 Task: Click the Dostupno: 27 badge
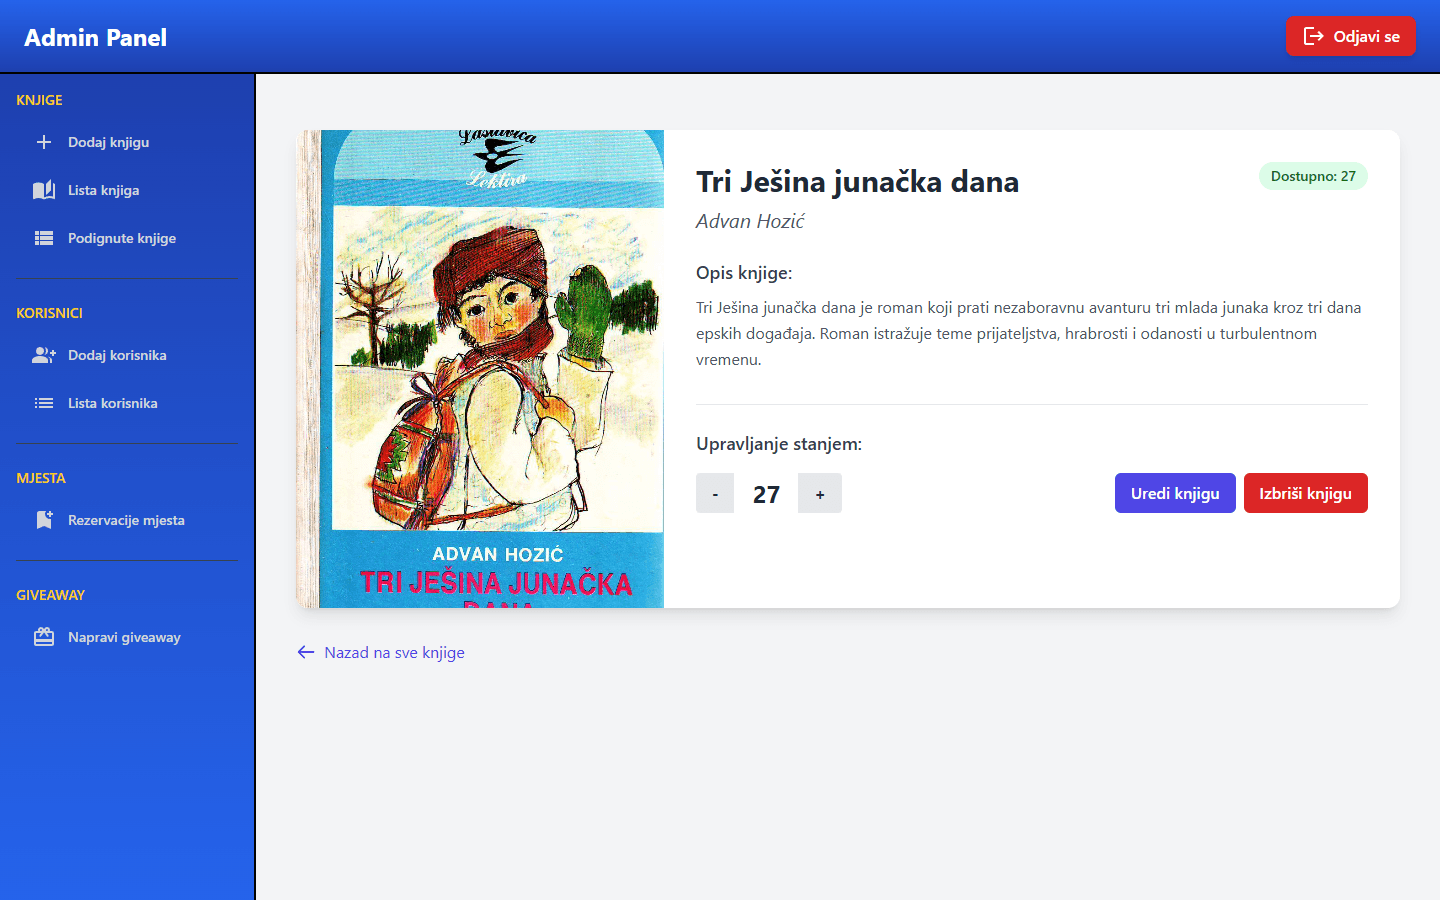coord(1313,176)
